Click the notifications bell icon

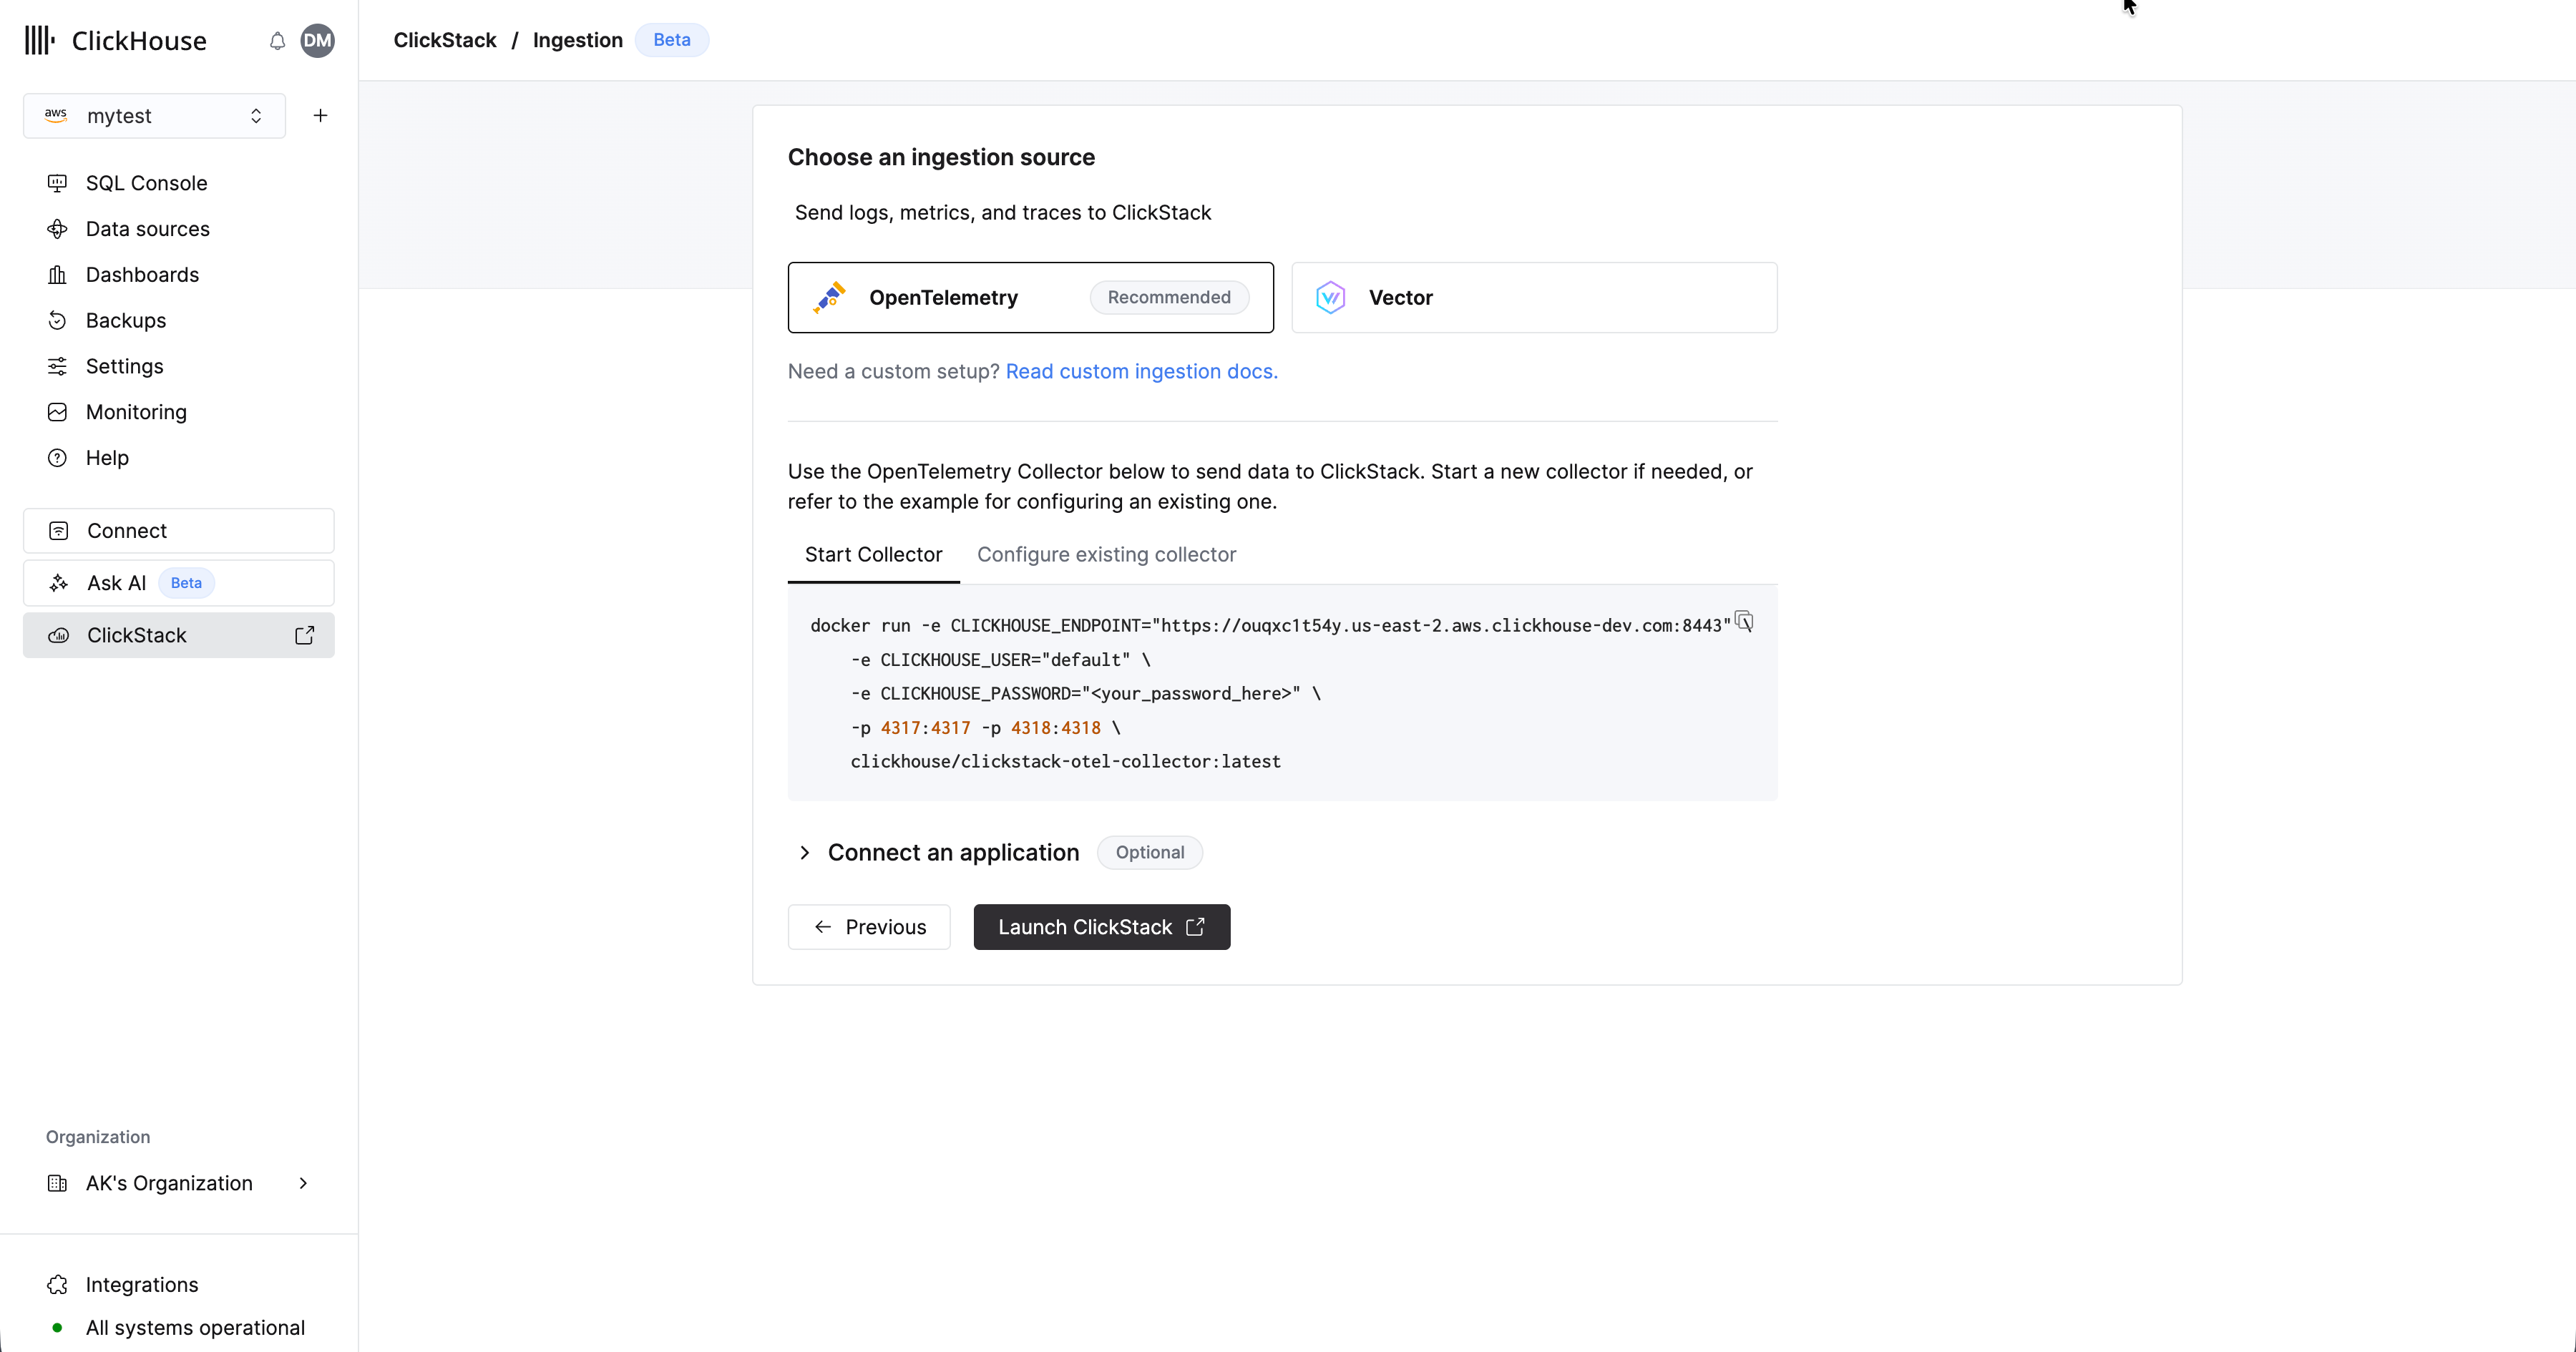(277, 41)
